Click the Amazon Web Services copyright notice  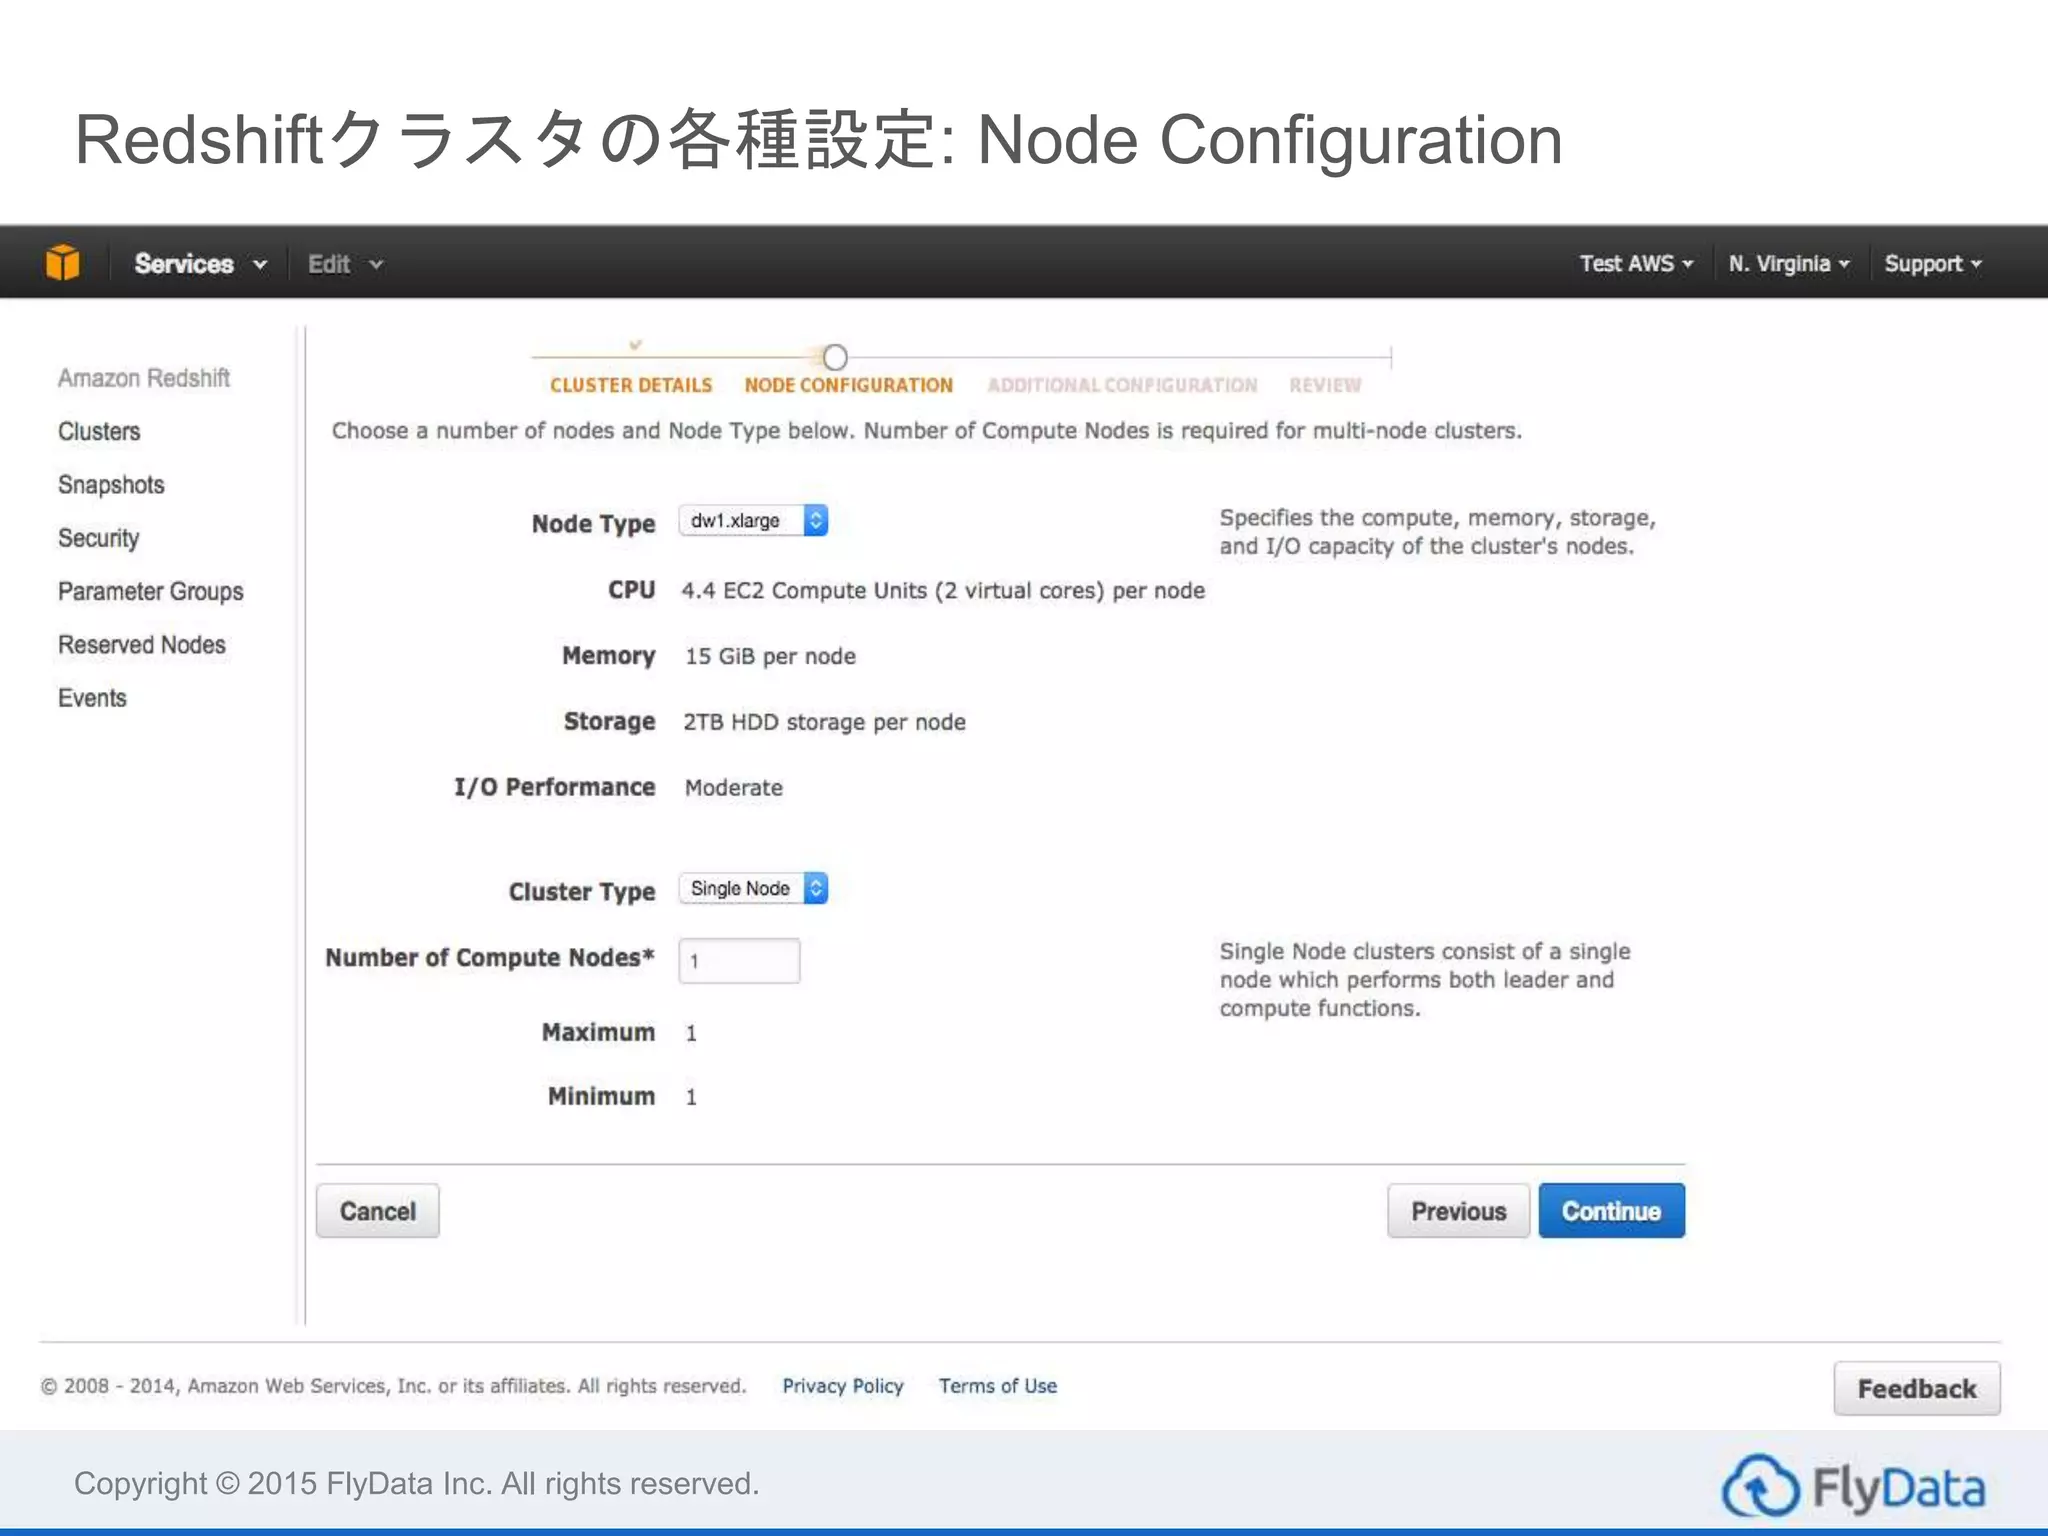(x=393, y=1386)
